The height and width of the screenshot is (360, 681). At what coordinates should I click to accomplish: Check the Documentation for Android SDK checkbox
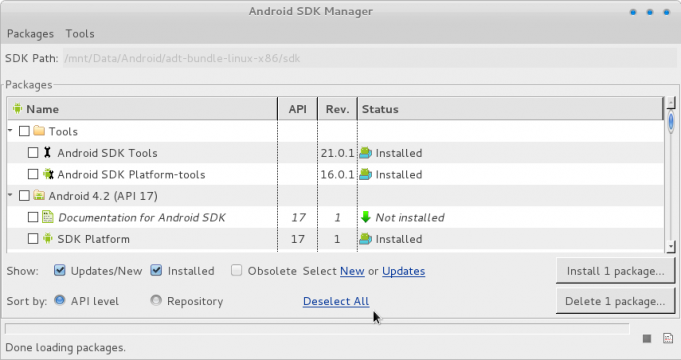pyautogui.click(x=33, y=217)
